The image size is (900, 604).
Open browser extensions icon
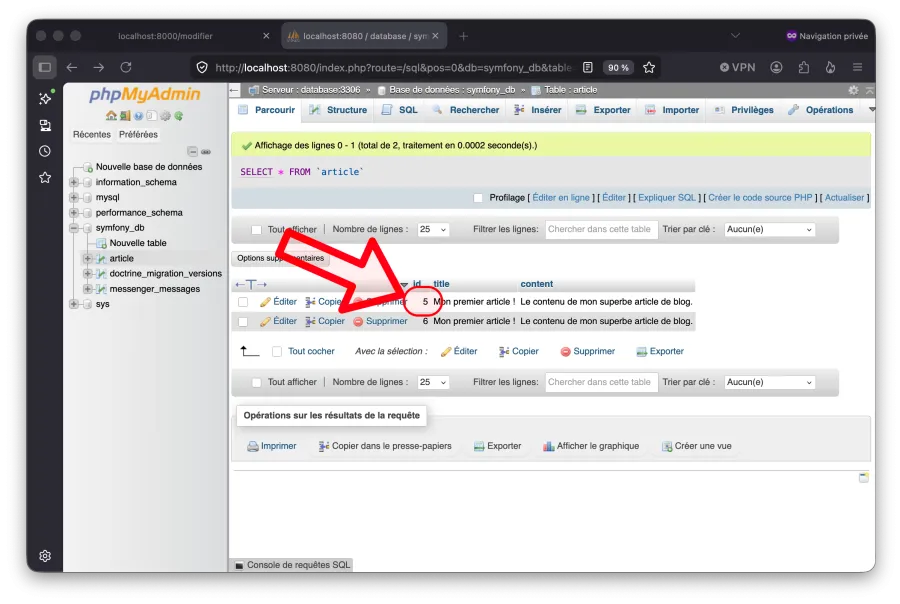pos(804,67)
